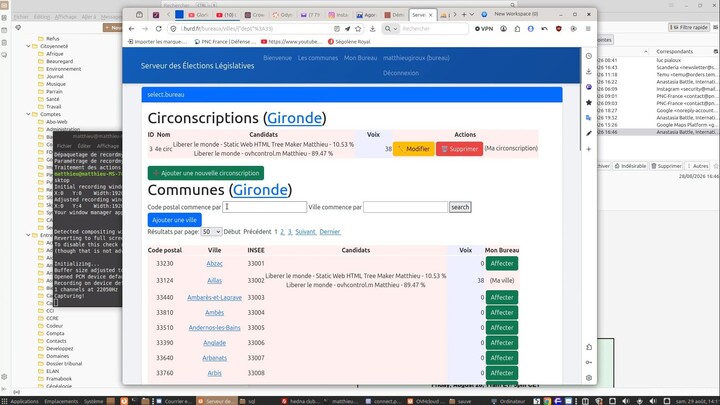
Task: Add a sidebar panel with the plus icon
Action: [x=589, y=149]
